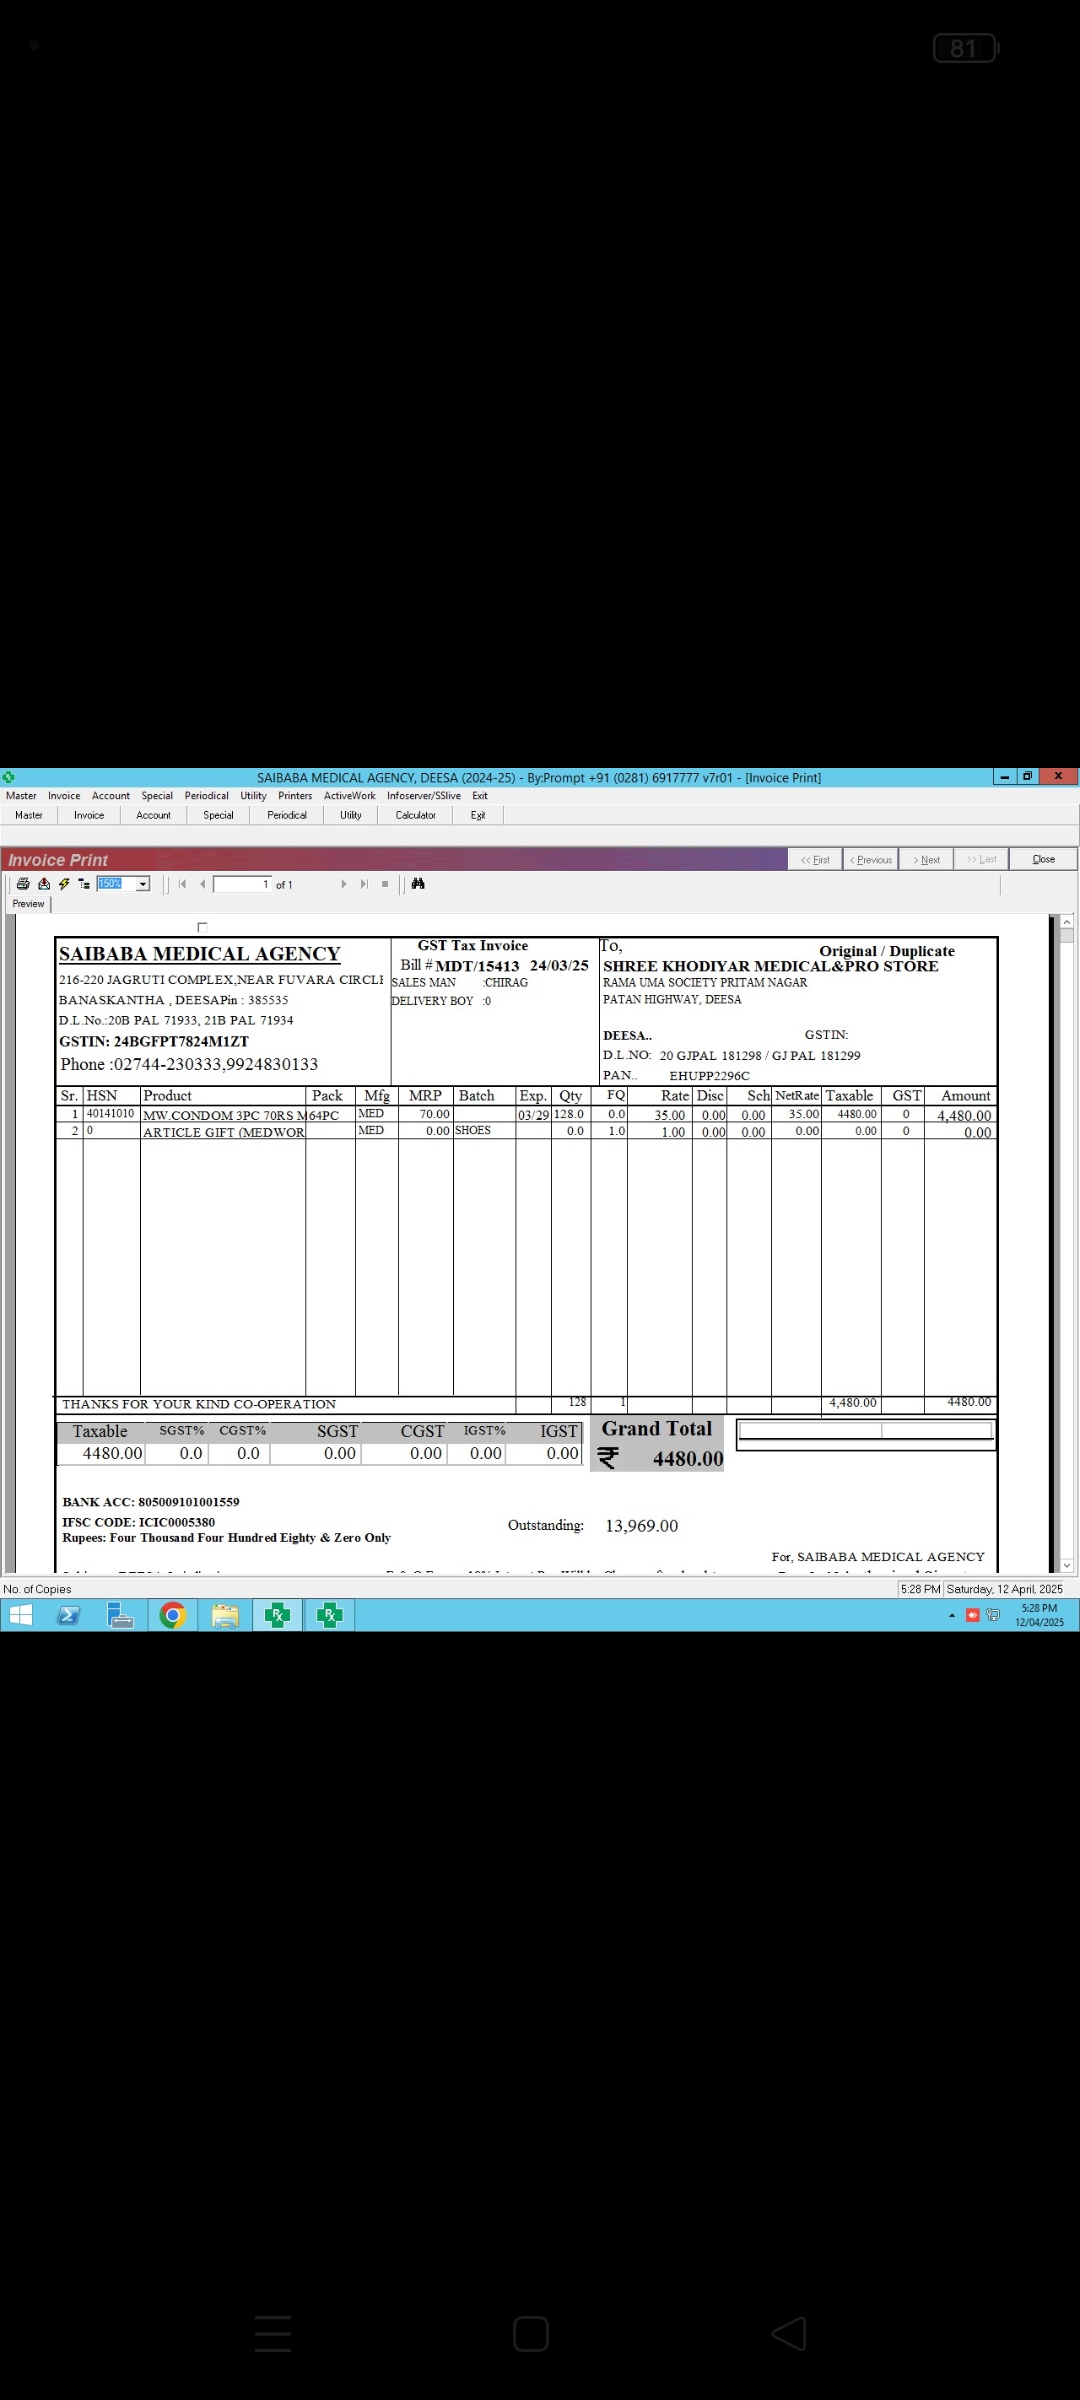1080x2400 pixels.
Task: Jump to last page arrow icon
Action: pos(364,884)
